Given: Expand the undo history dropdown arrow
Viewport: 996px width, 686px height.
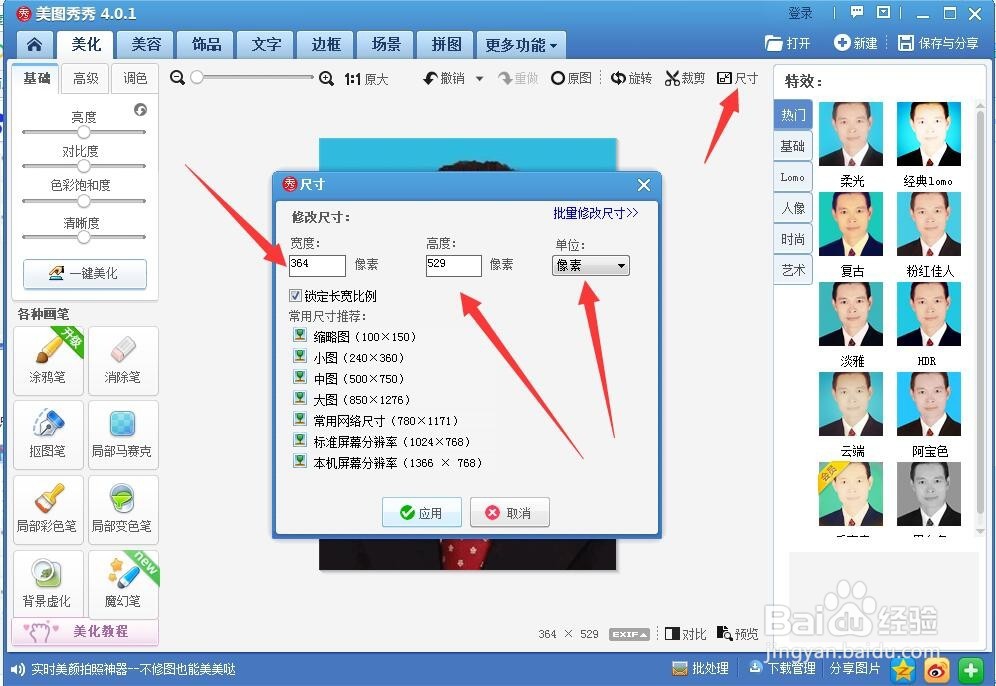Looking at the screenshot, I should (x=480, y=79).
